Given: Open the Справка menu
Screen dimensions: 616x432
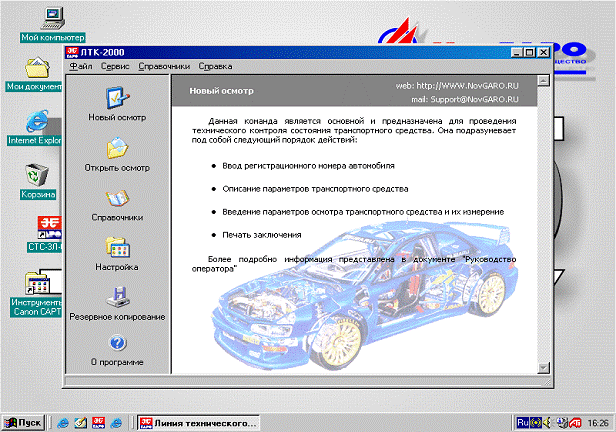Looking at the screenshot, I should [x=215, y=66].
